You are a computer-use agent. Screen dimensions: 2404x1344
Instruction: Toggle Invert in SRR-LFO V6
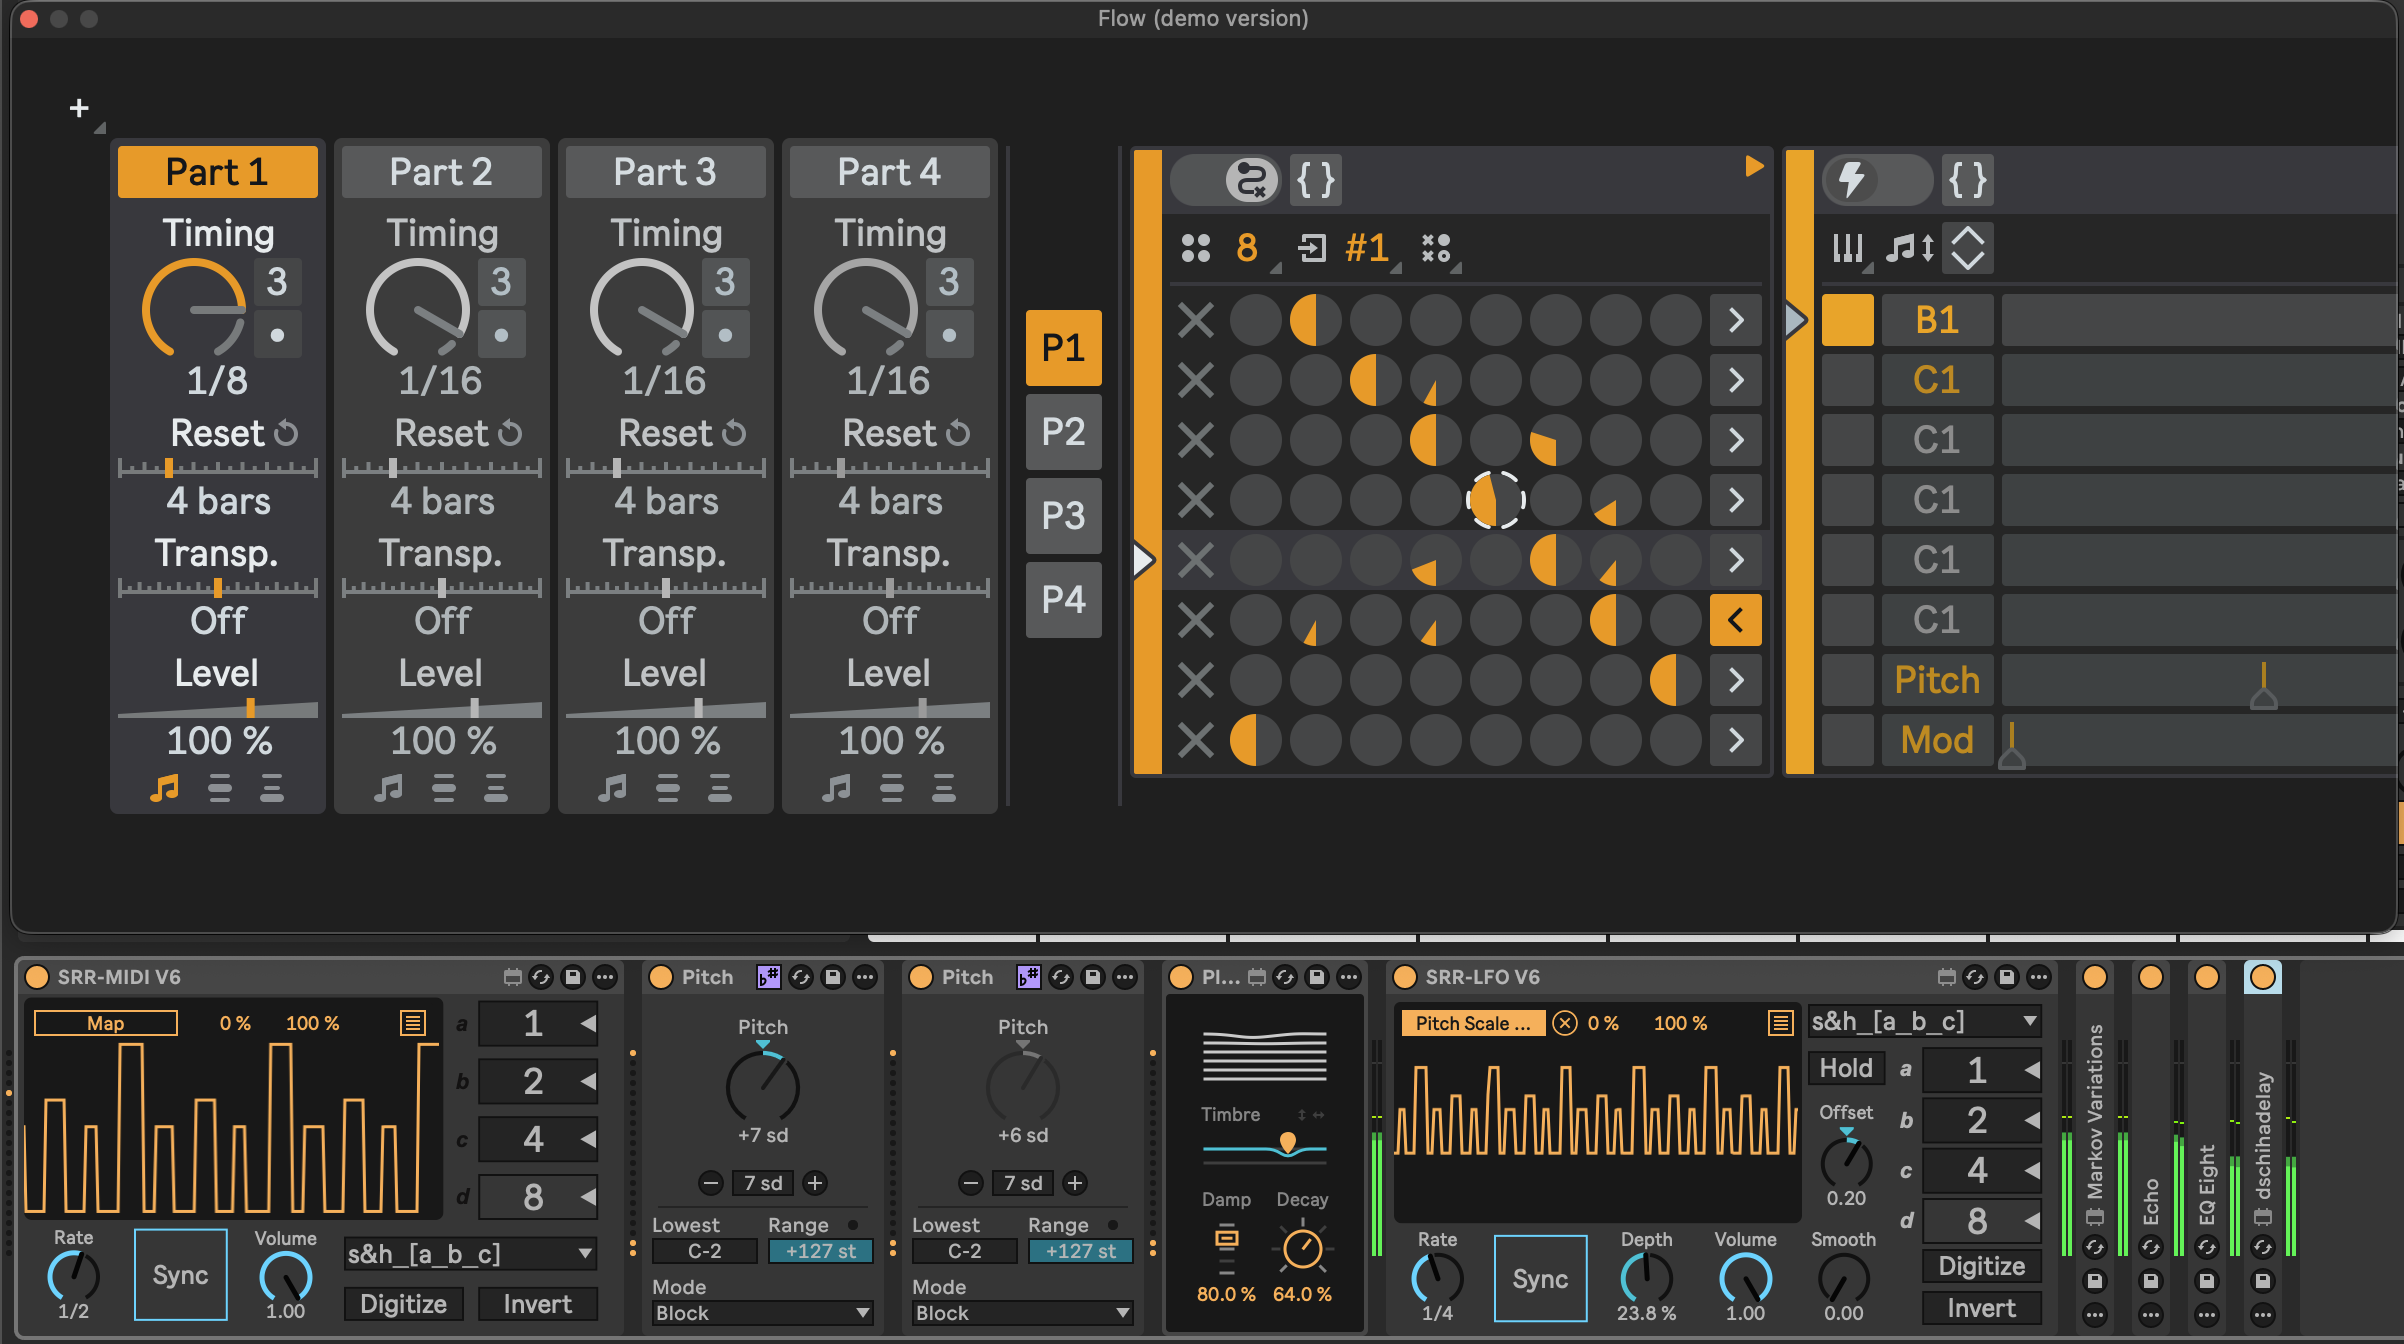click(x=1982, y=1308)
